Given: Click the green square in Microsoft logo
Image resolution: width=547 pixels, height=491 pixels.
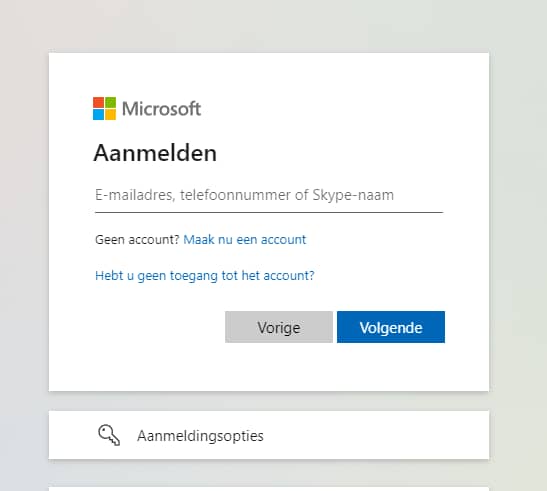Looking at the screenshot, I should (x=111, y=103).
